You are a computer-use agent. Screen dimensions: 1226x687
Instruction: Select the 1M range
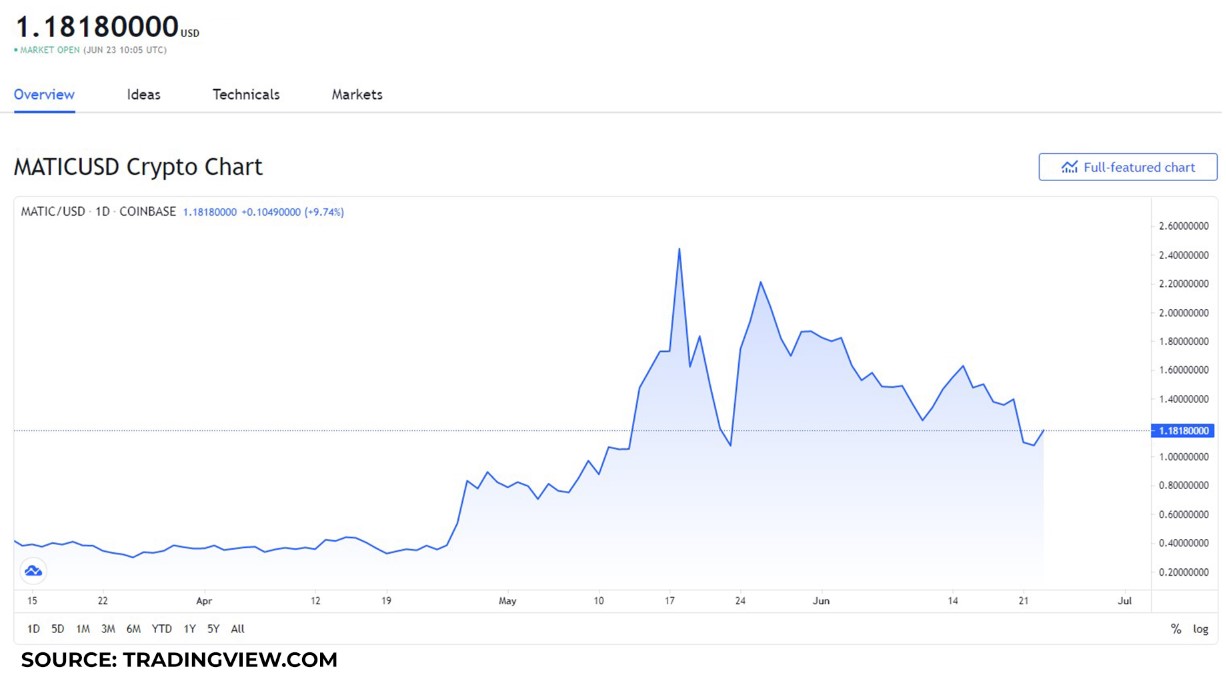click(81, 628)
